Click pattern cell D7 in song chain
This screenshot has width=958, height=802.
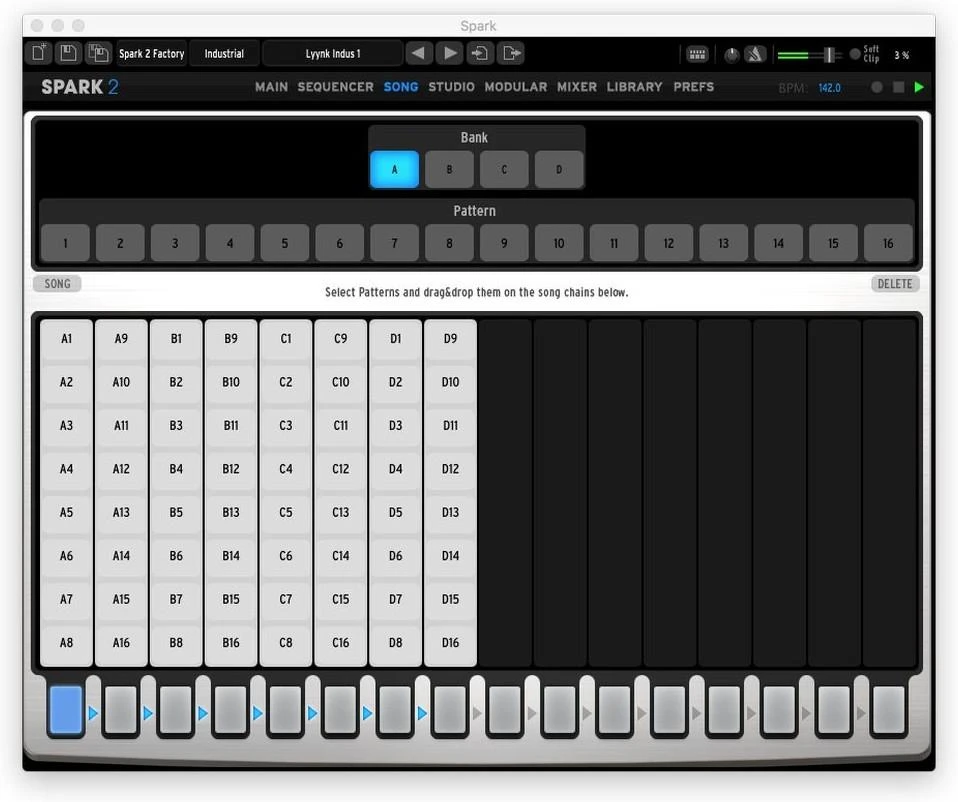click(x=396, y=599)
